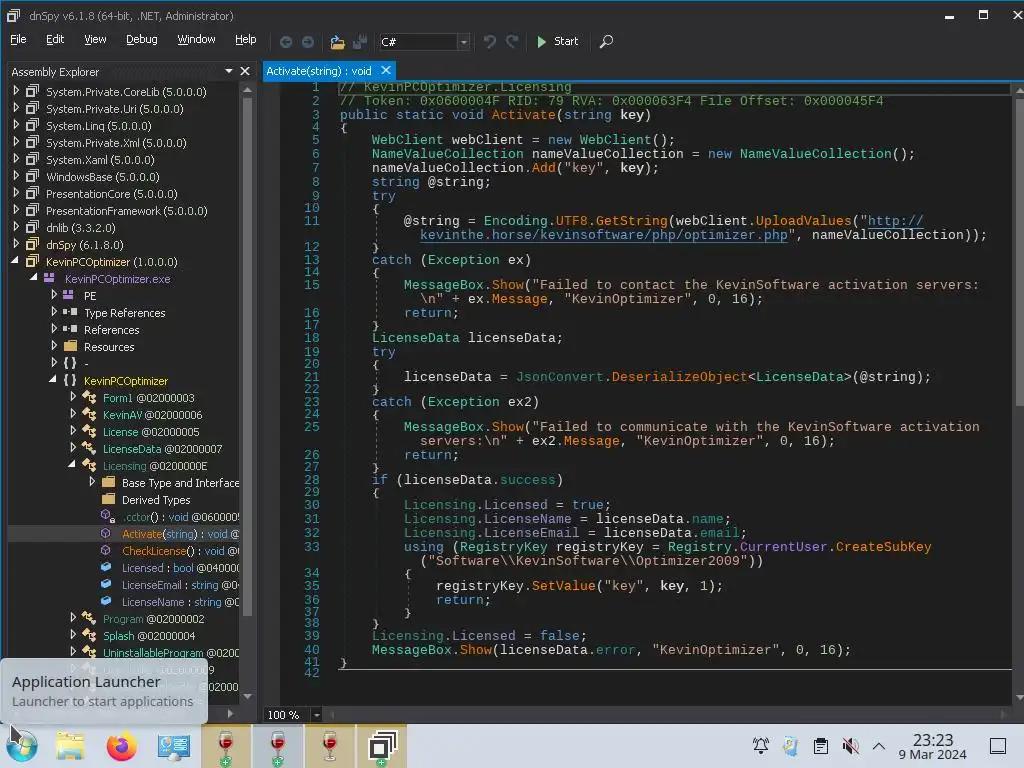This screenshot has width=1024, height=768.
Task: Open the File menu
Action: click(18, 39)
